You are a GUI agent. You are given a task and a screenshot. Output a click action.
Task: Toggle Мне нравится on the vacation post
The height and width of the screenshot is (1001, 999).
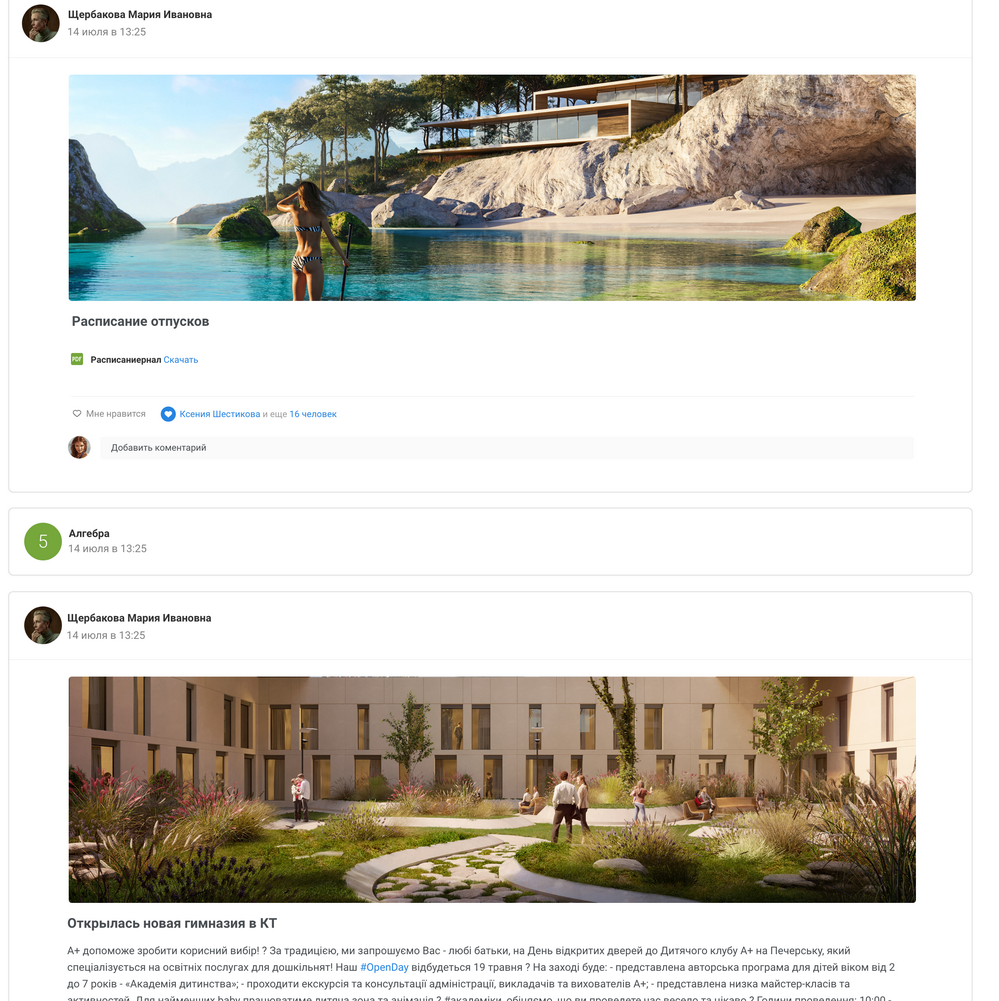point(109,414)
